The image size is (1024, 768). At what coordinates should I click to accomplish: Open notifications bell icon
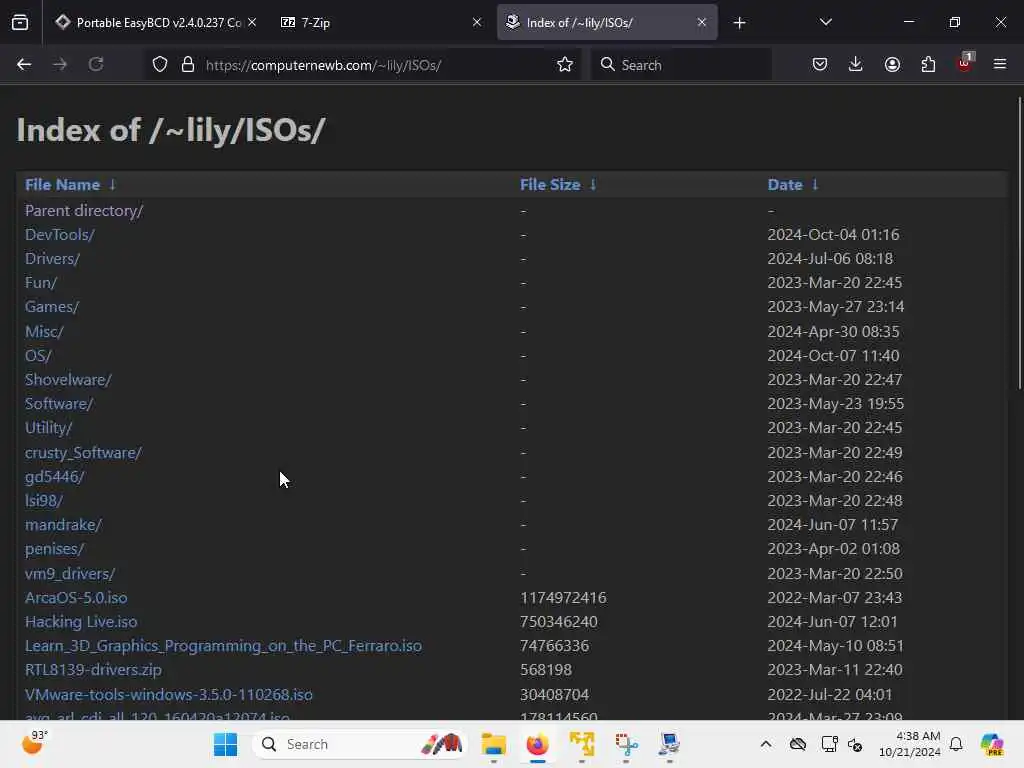coord(956,744)
